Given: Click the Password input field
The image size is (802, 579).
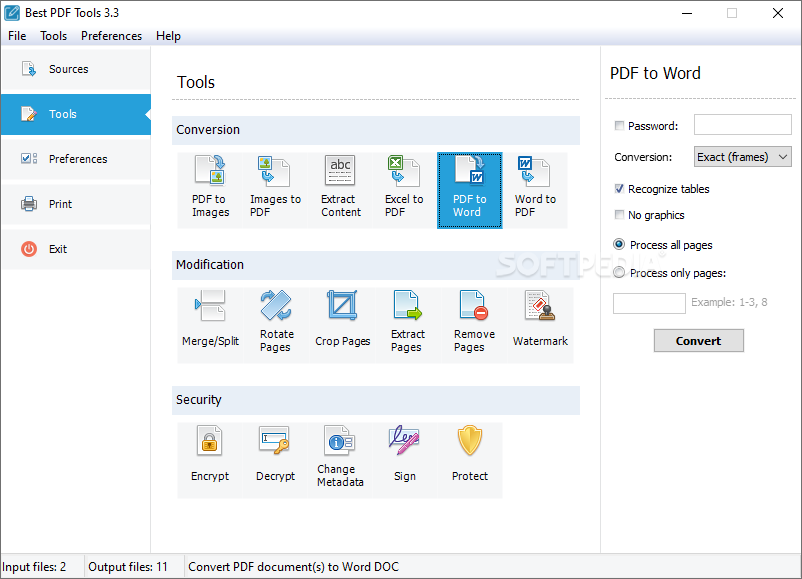Looking at the screenshot, I should [x=743, y=125].
